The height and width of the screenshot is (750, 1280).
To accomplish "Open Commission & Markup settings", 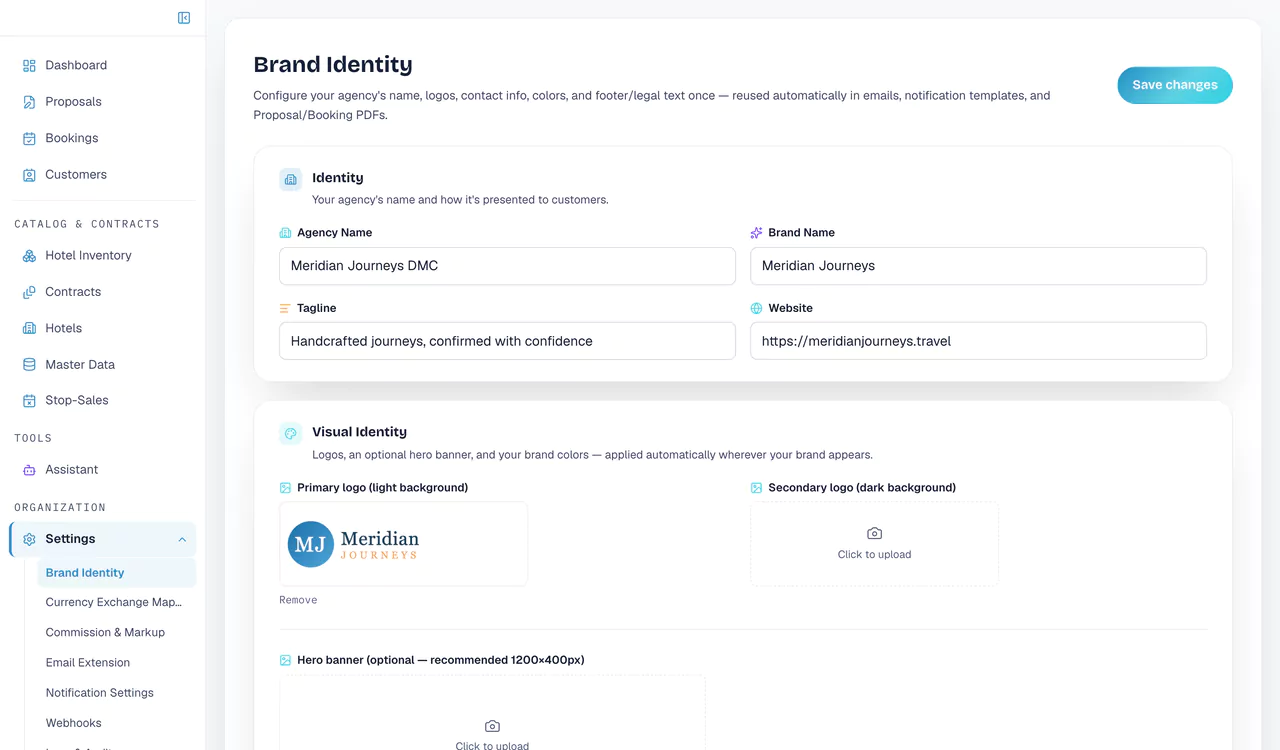I will [x=105, y=632].
